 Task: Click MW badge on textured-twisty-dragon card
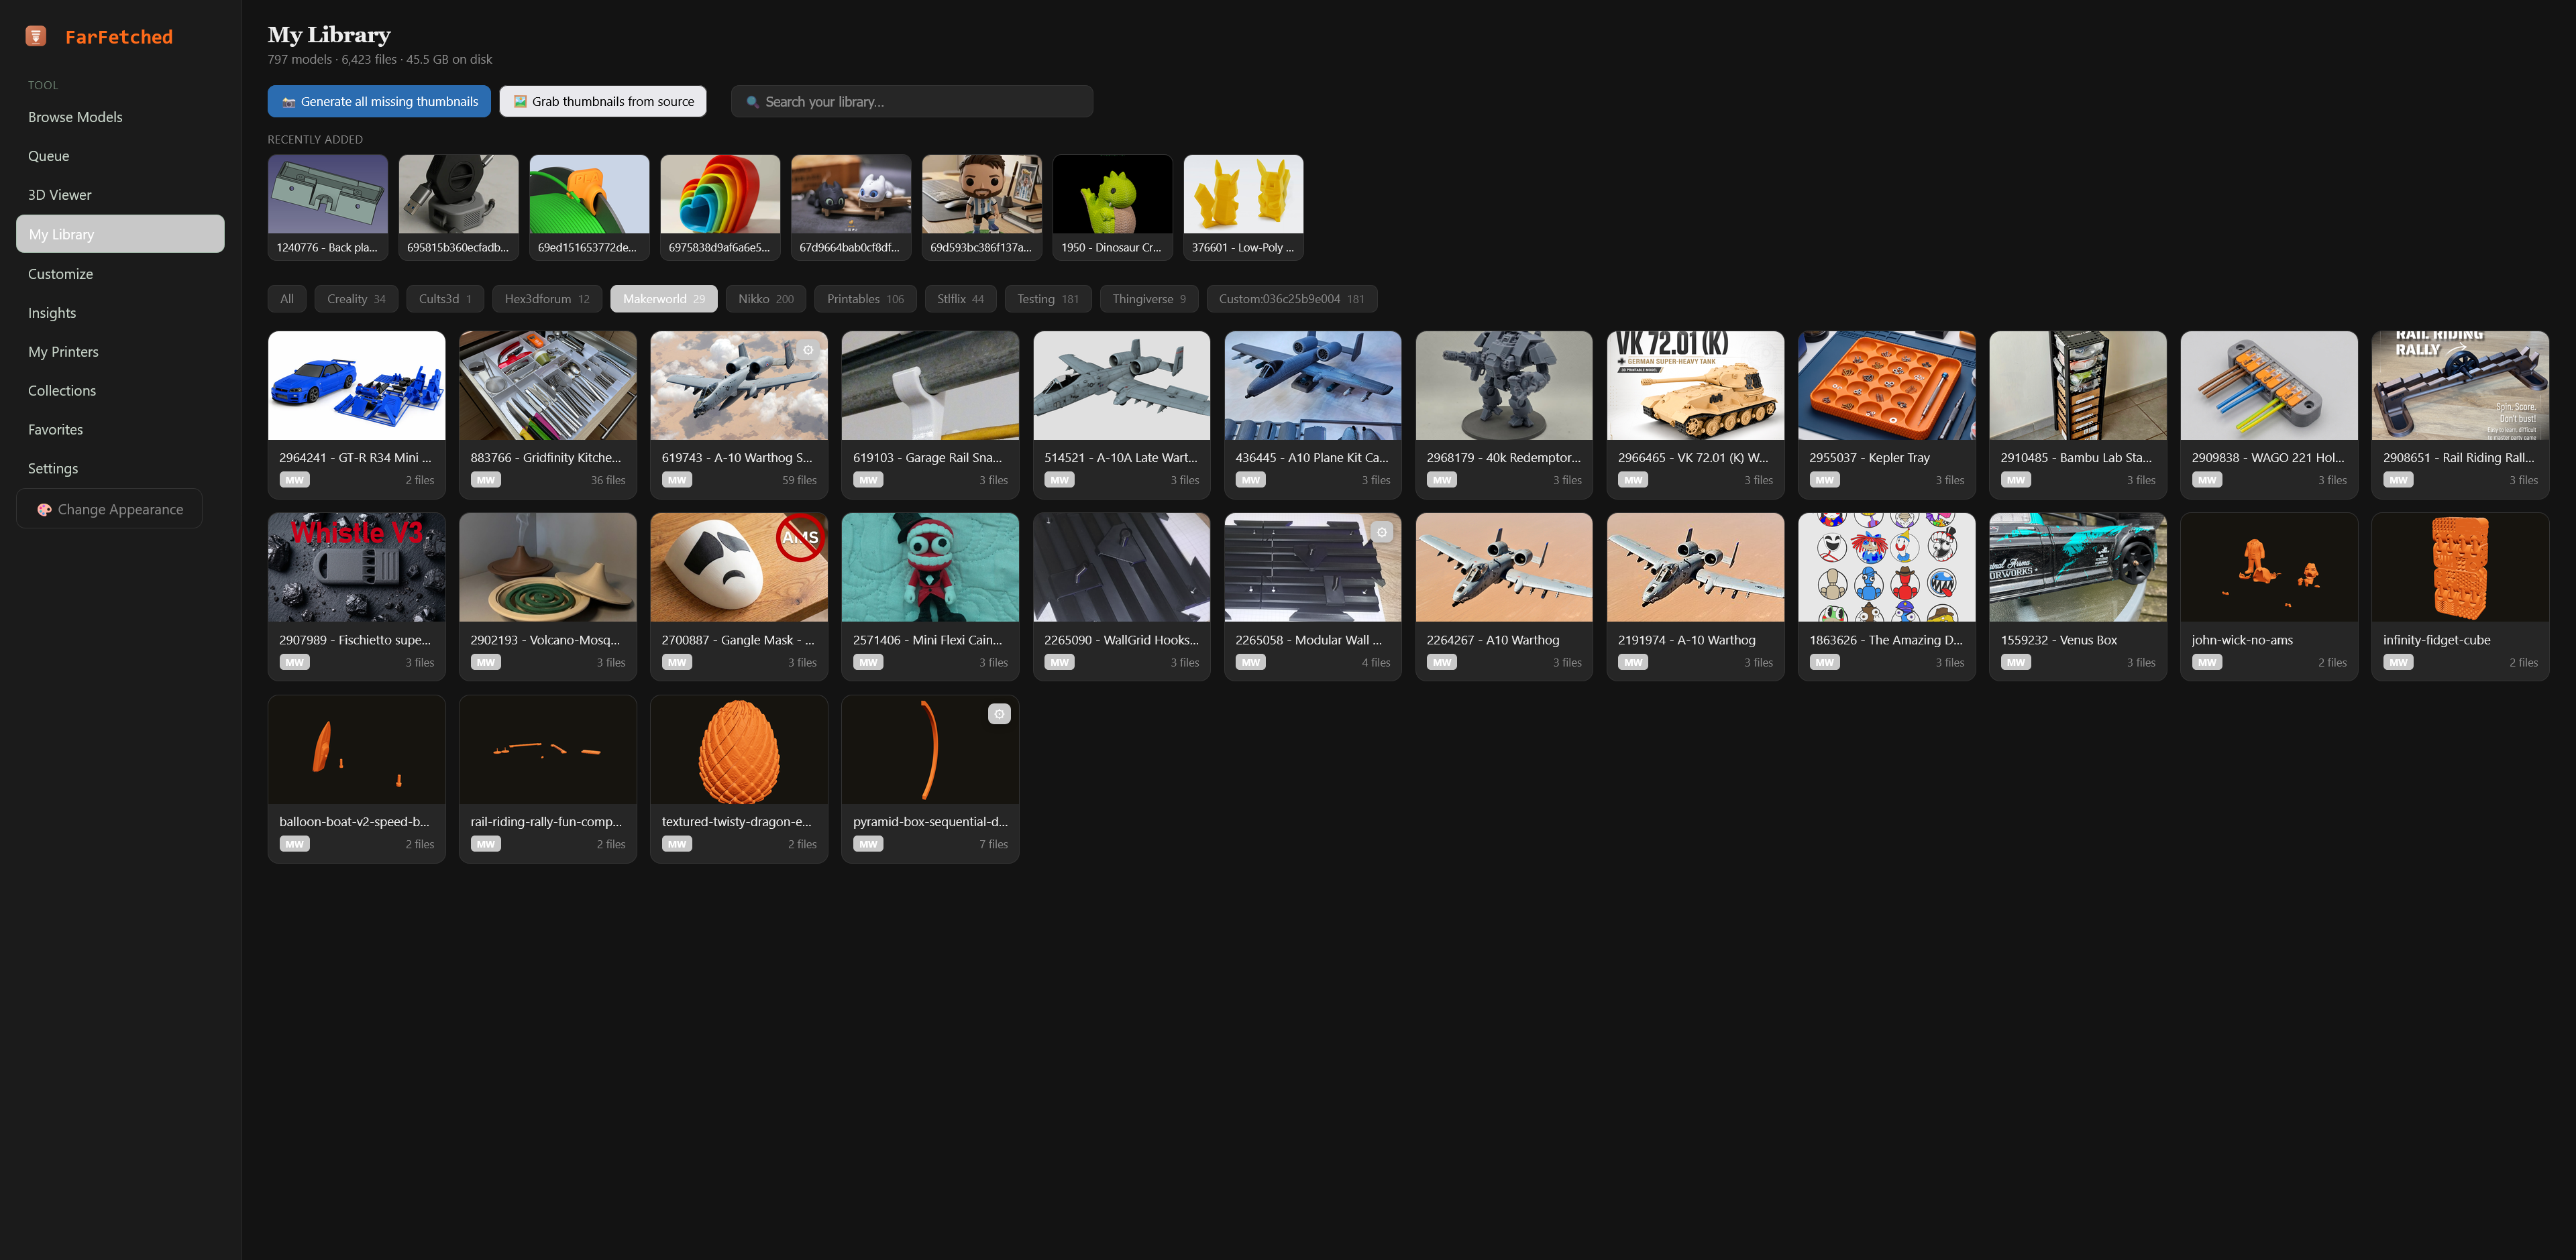click(x=676, y=844)
